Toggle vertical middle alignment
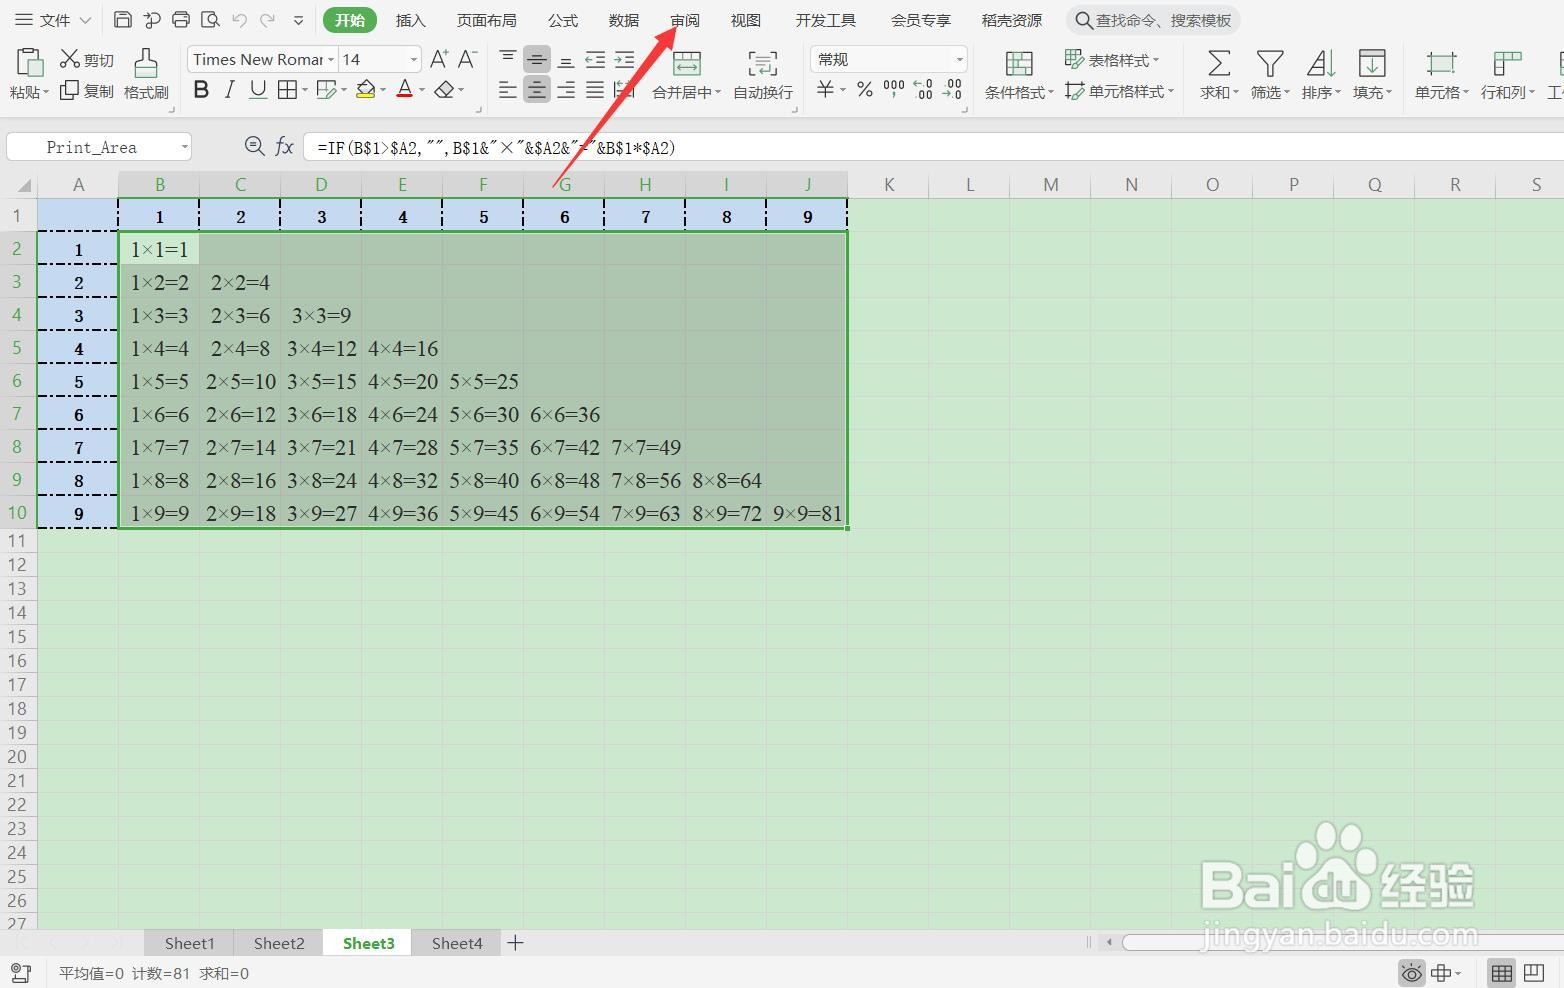The height and width of the screenshot is (988, 1564). click(537, 60)
